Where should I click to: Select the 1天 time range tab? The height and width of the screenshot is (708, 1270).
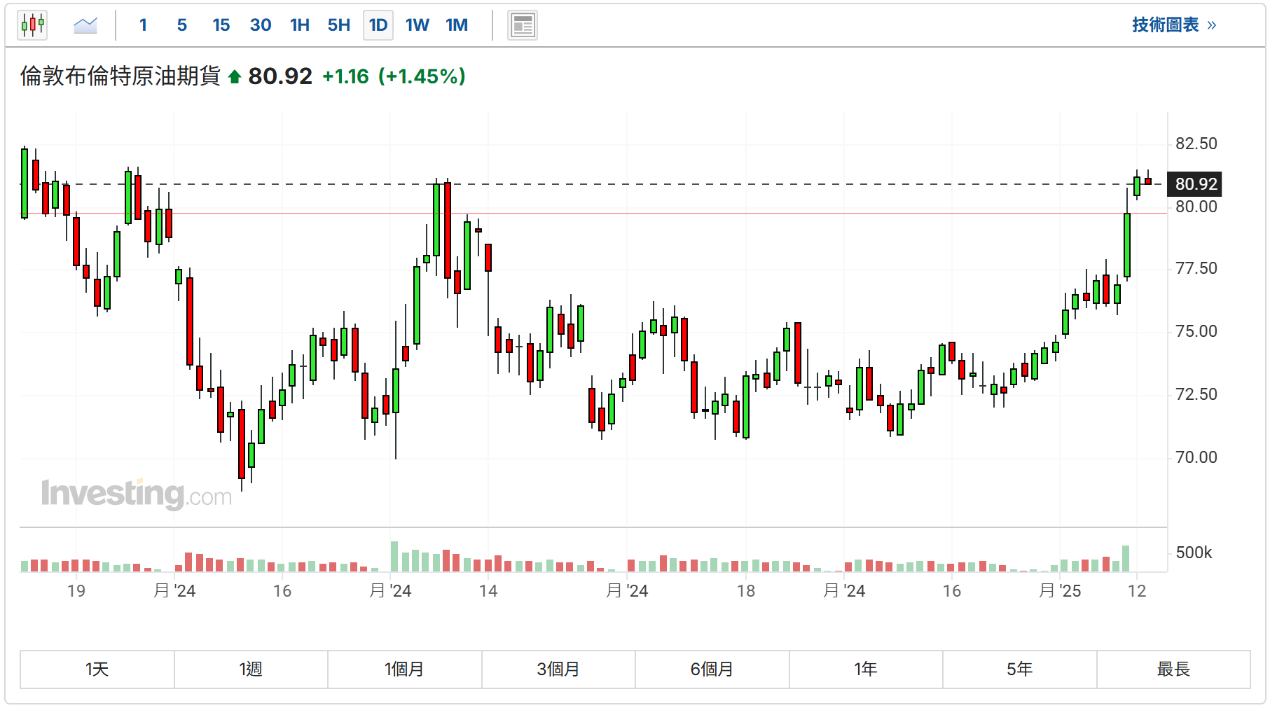coord(97,669)
